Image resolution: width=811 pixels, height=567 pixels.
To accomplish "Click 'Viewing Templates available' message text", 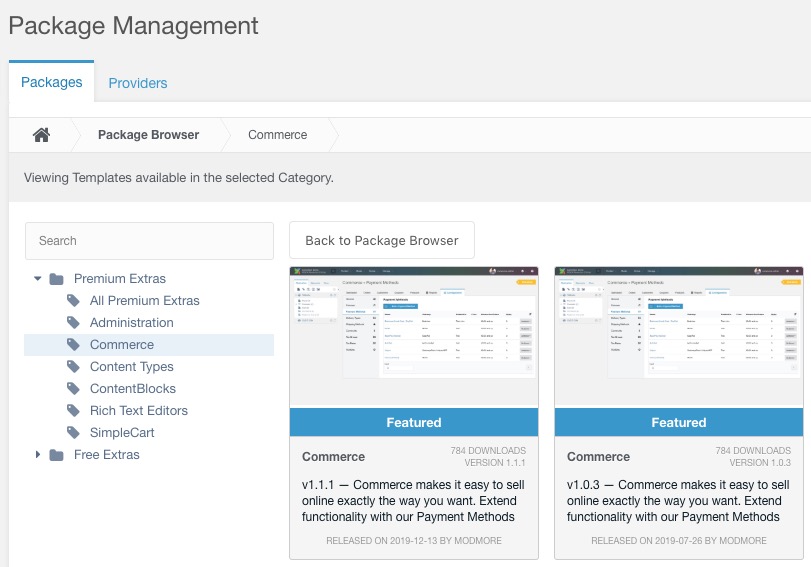I will pos(178,178).
